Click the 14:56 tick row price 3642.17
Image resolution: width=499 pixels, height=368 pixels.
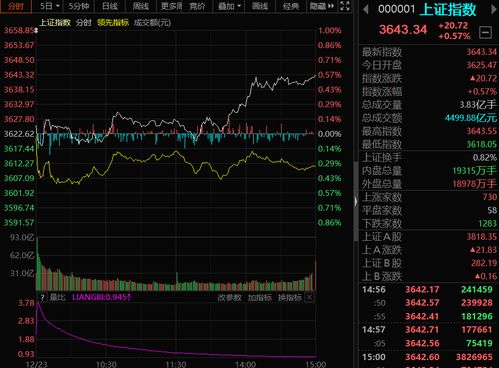pyautogui.click(x=422, y=289)
